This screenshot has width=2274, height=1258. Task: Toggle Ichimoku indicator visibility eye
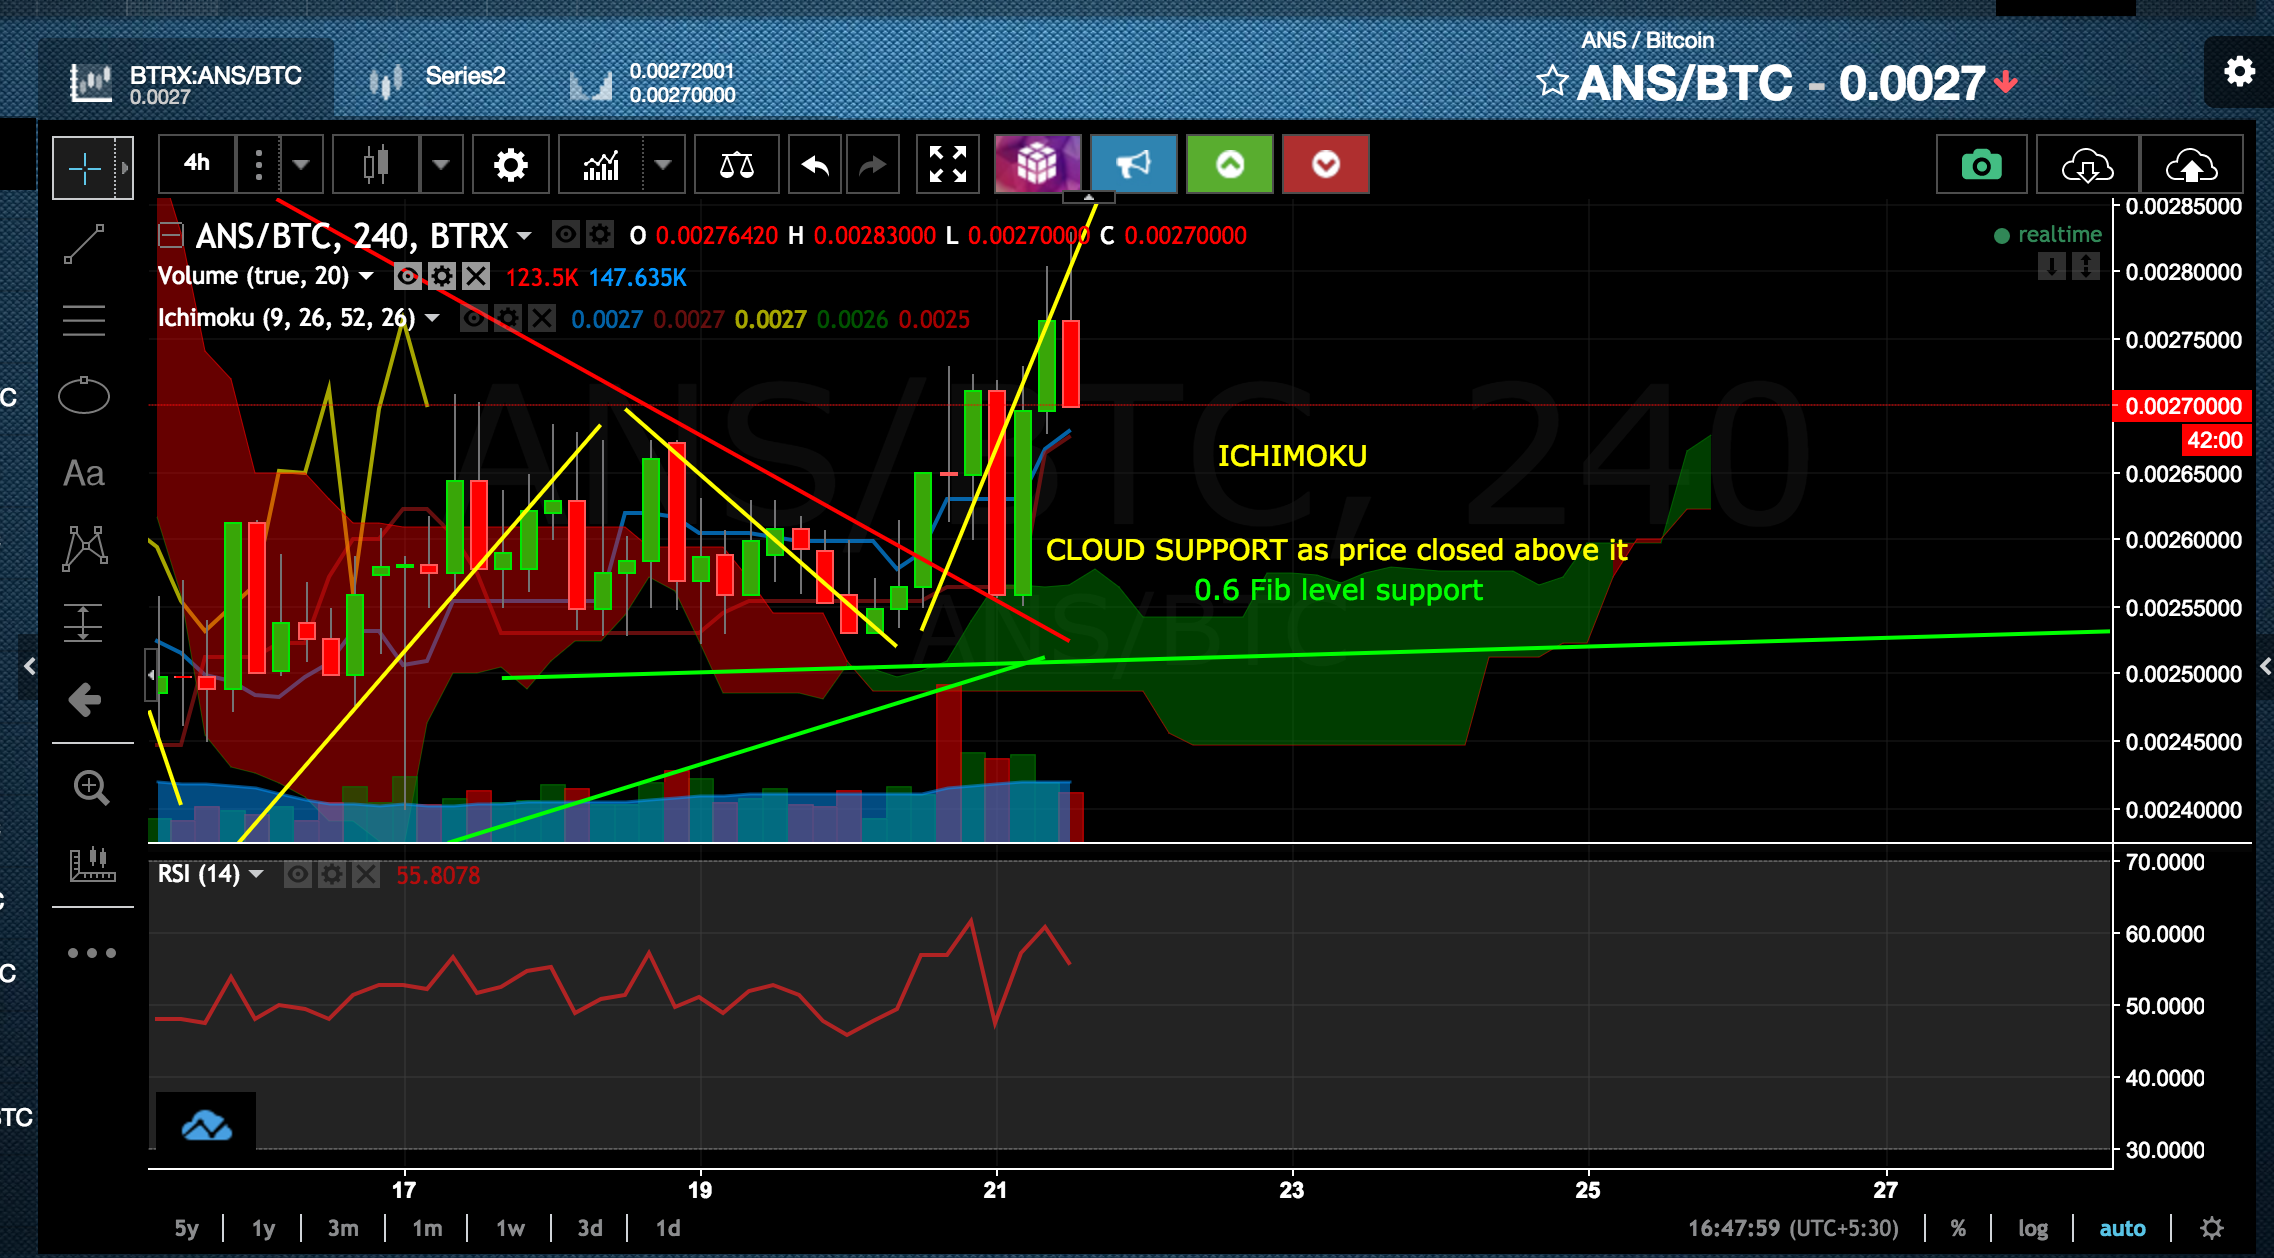pos(474,318)
